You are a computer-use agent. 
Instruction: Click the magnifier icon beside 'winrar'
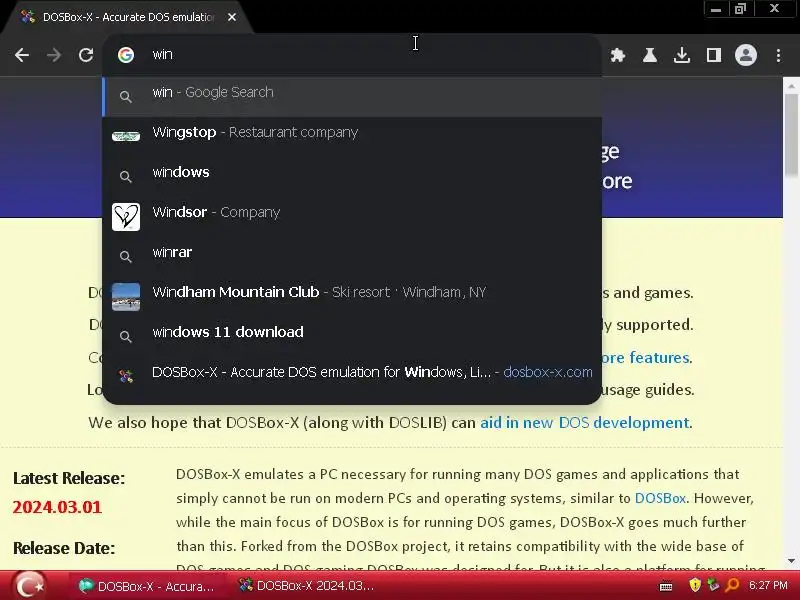coord(126,257)
